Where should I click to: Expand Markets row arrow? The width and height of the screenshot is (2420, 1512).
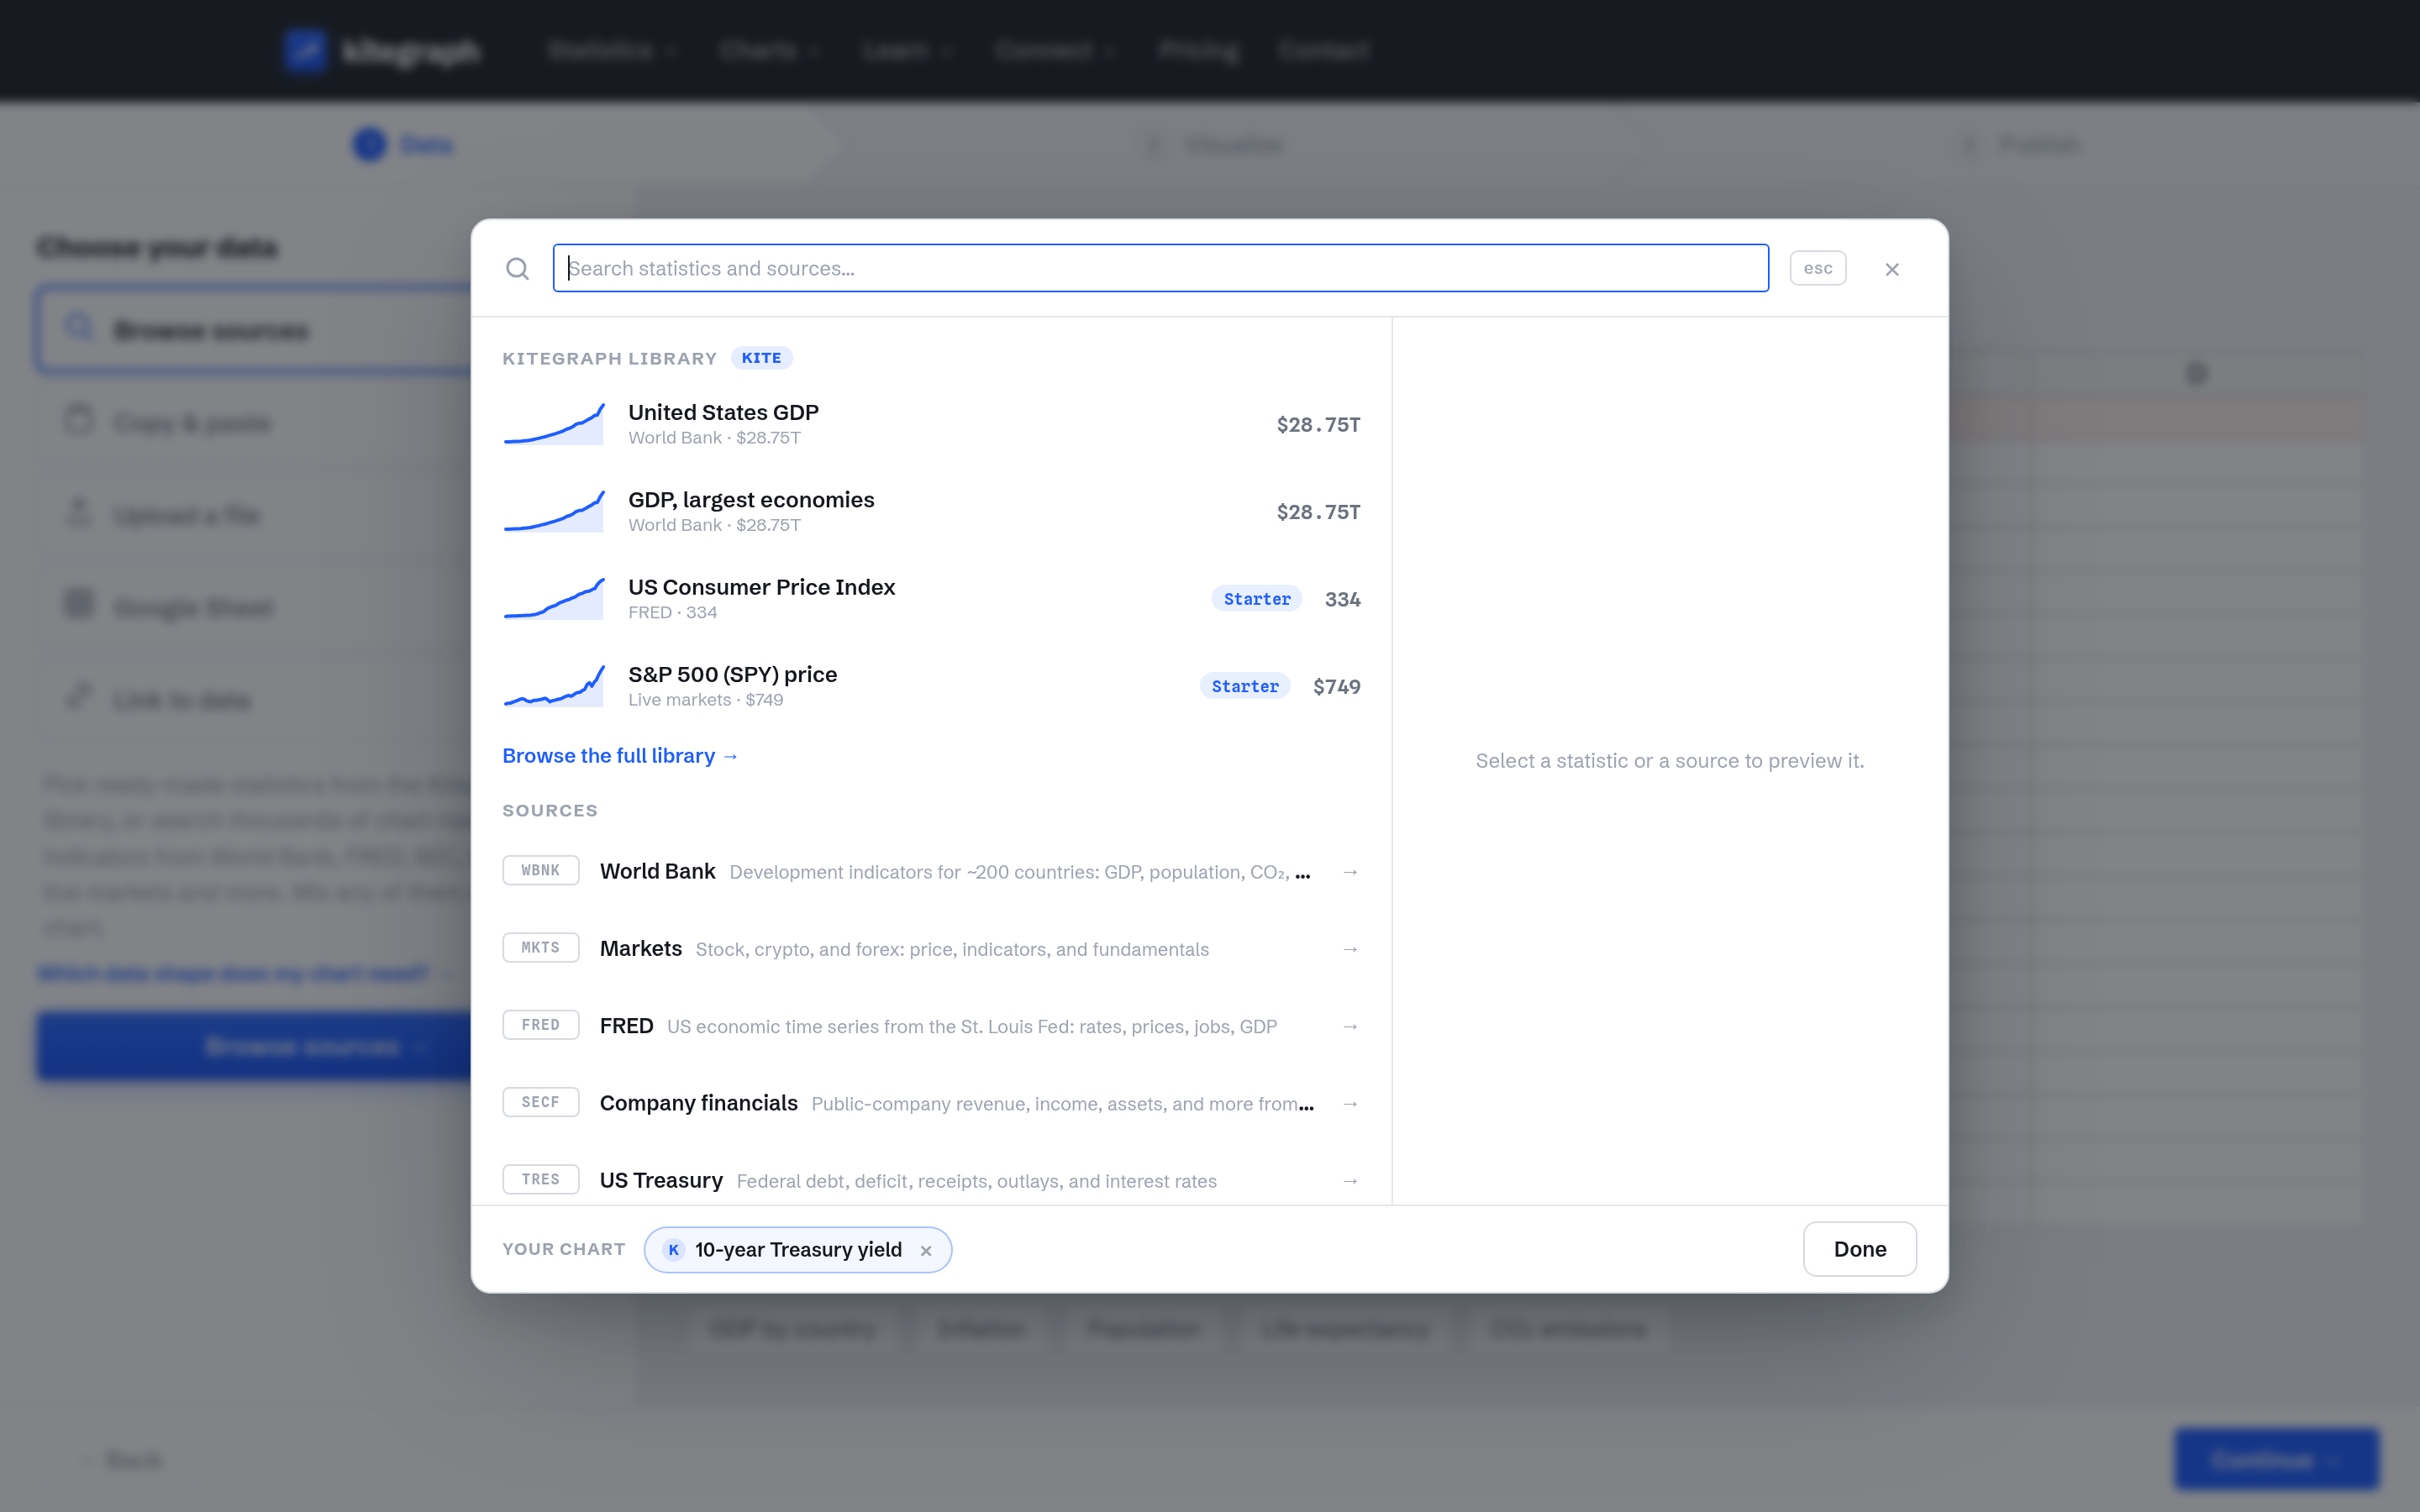[x=1350, y=949]
